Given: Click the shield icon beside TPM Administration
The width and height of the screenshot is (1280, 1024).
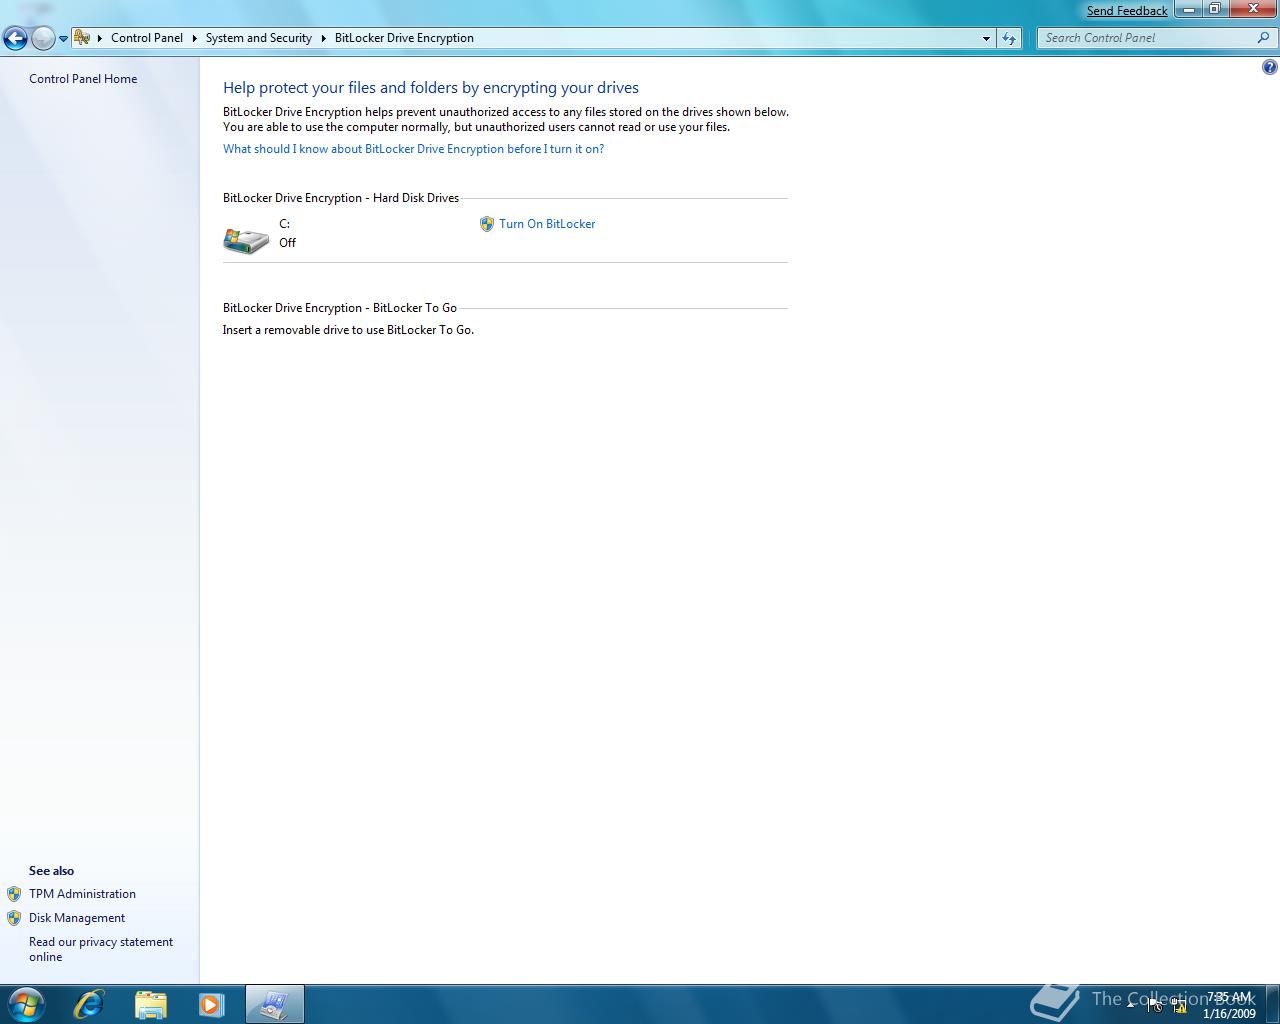Looking at the screenshot, I should click(14, 894).
